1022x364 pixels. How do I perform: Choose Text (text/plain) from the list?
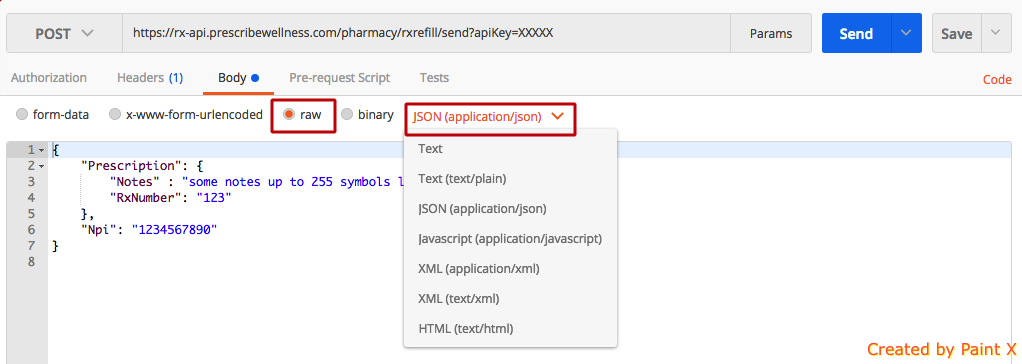tap(462, 179)
